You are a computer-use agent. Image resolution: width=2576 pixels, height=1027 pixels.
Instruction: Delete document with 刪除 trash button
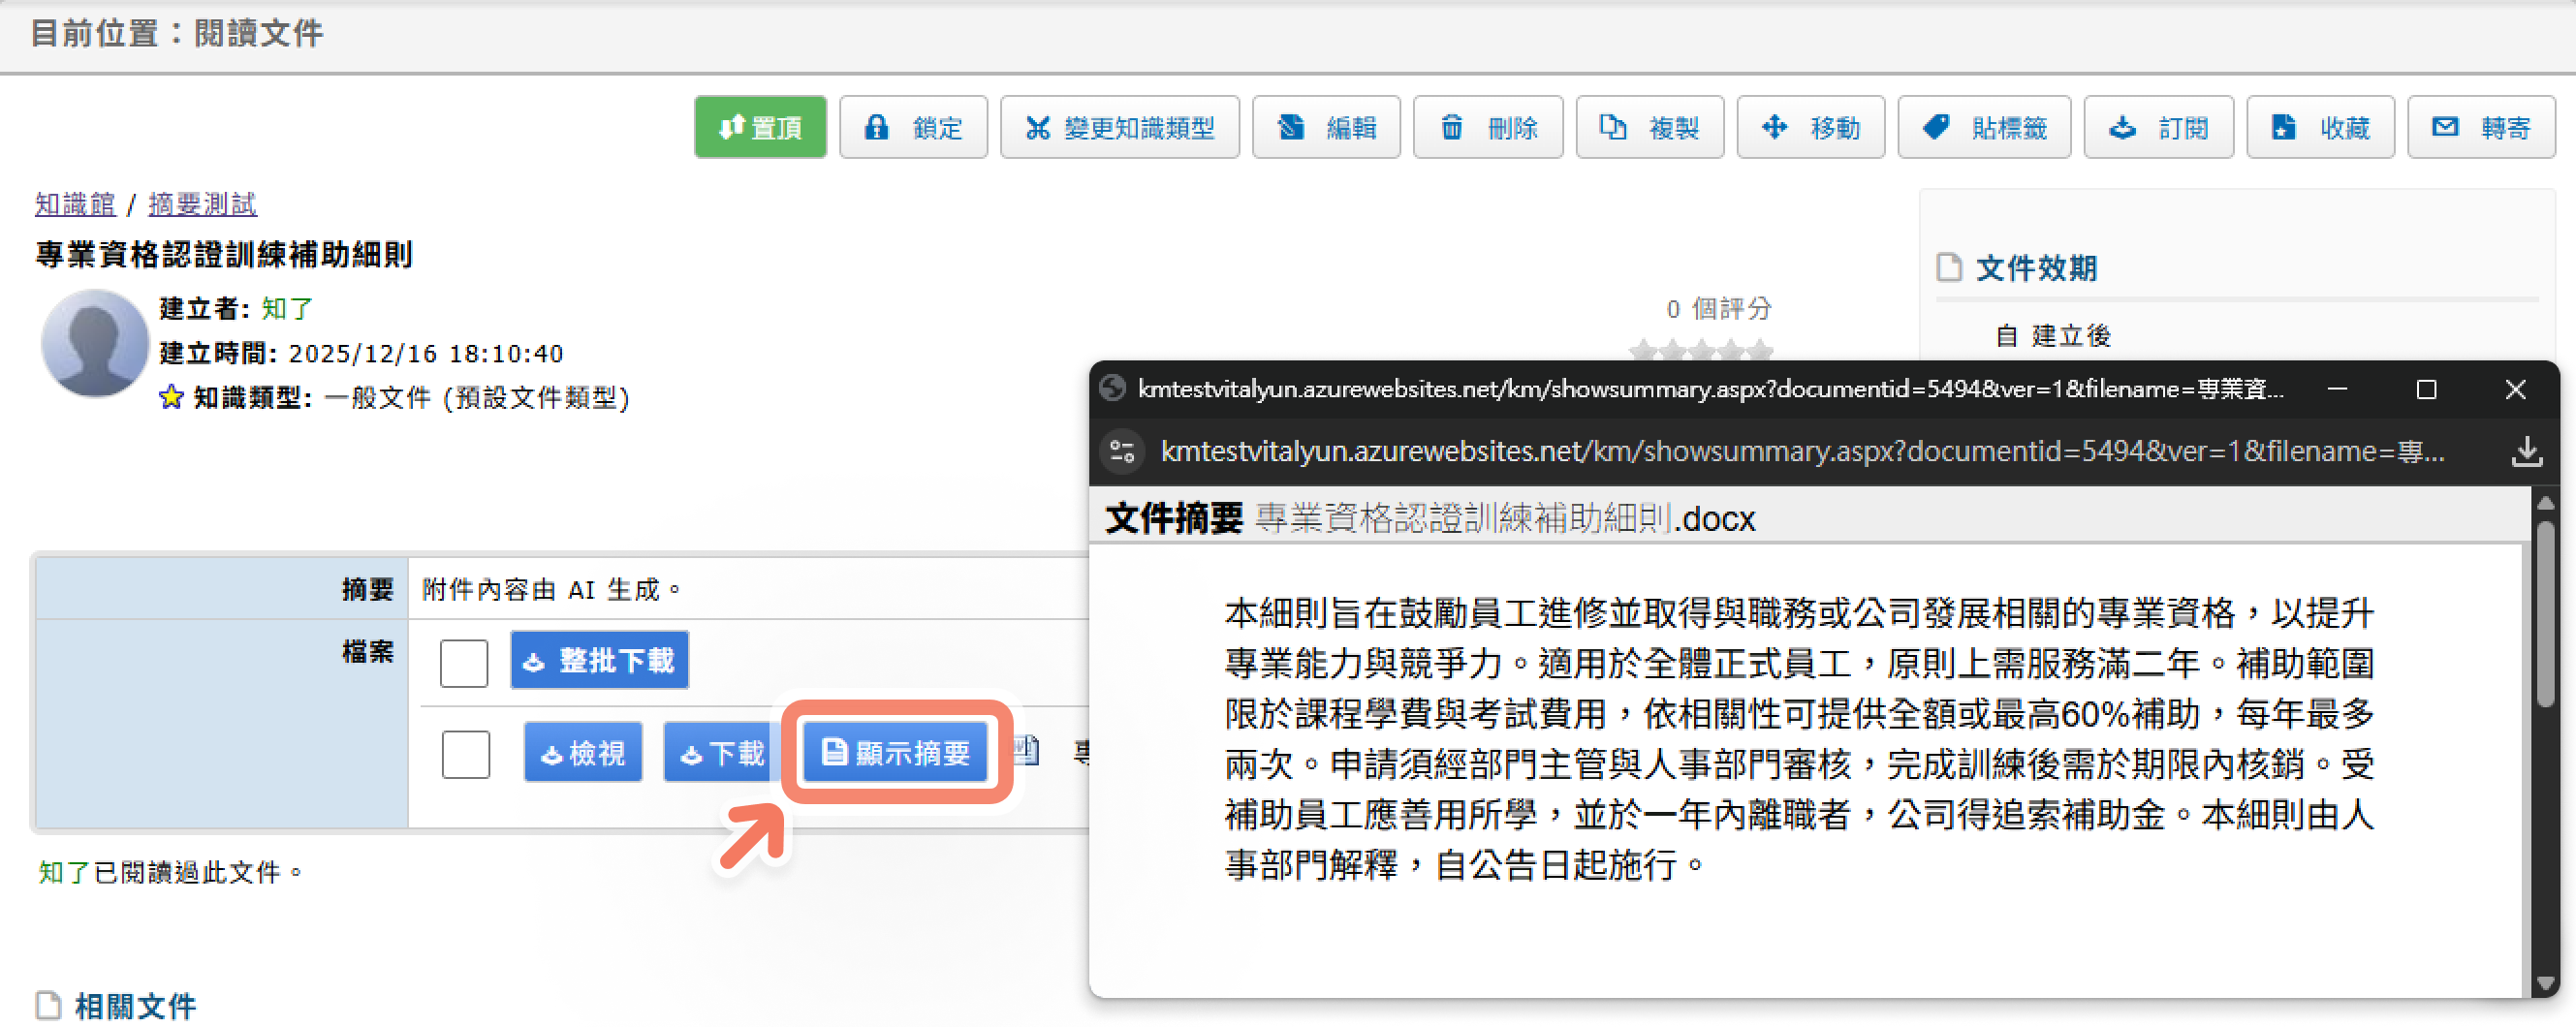1487,127
